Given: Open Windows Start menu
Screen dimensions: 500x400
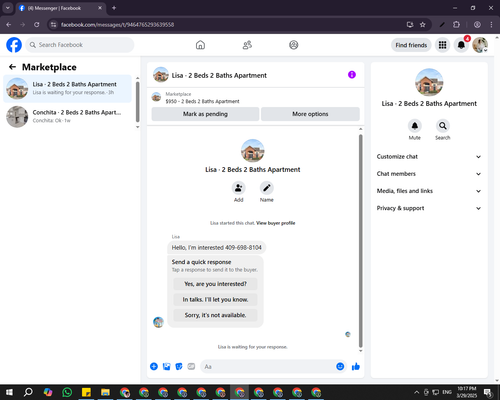Looking at the screenshot, I should [x=9, y=392].
